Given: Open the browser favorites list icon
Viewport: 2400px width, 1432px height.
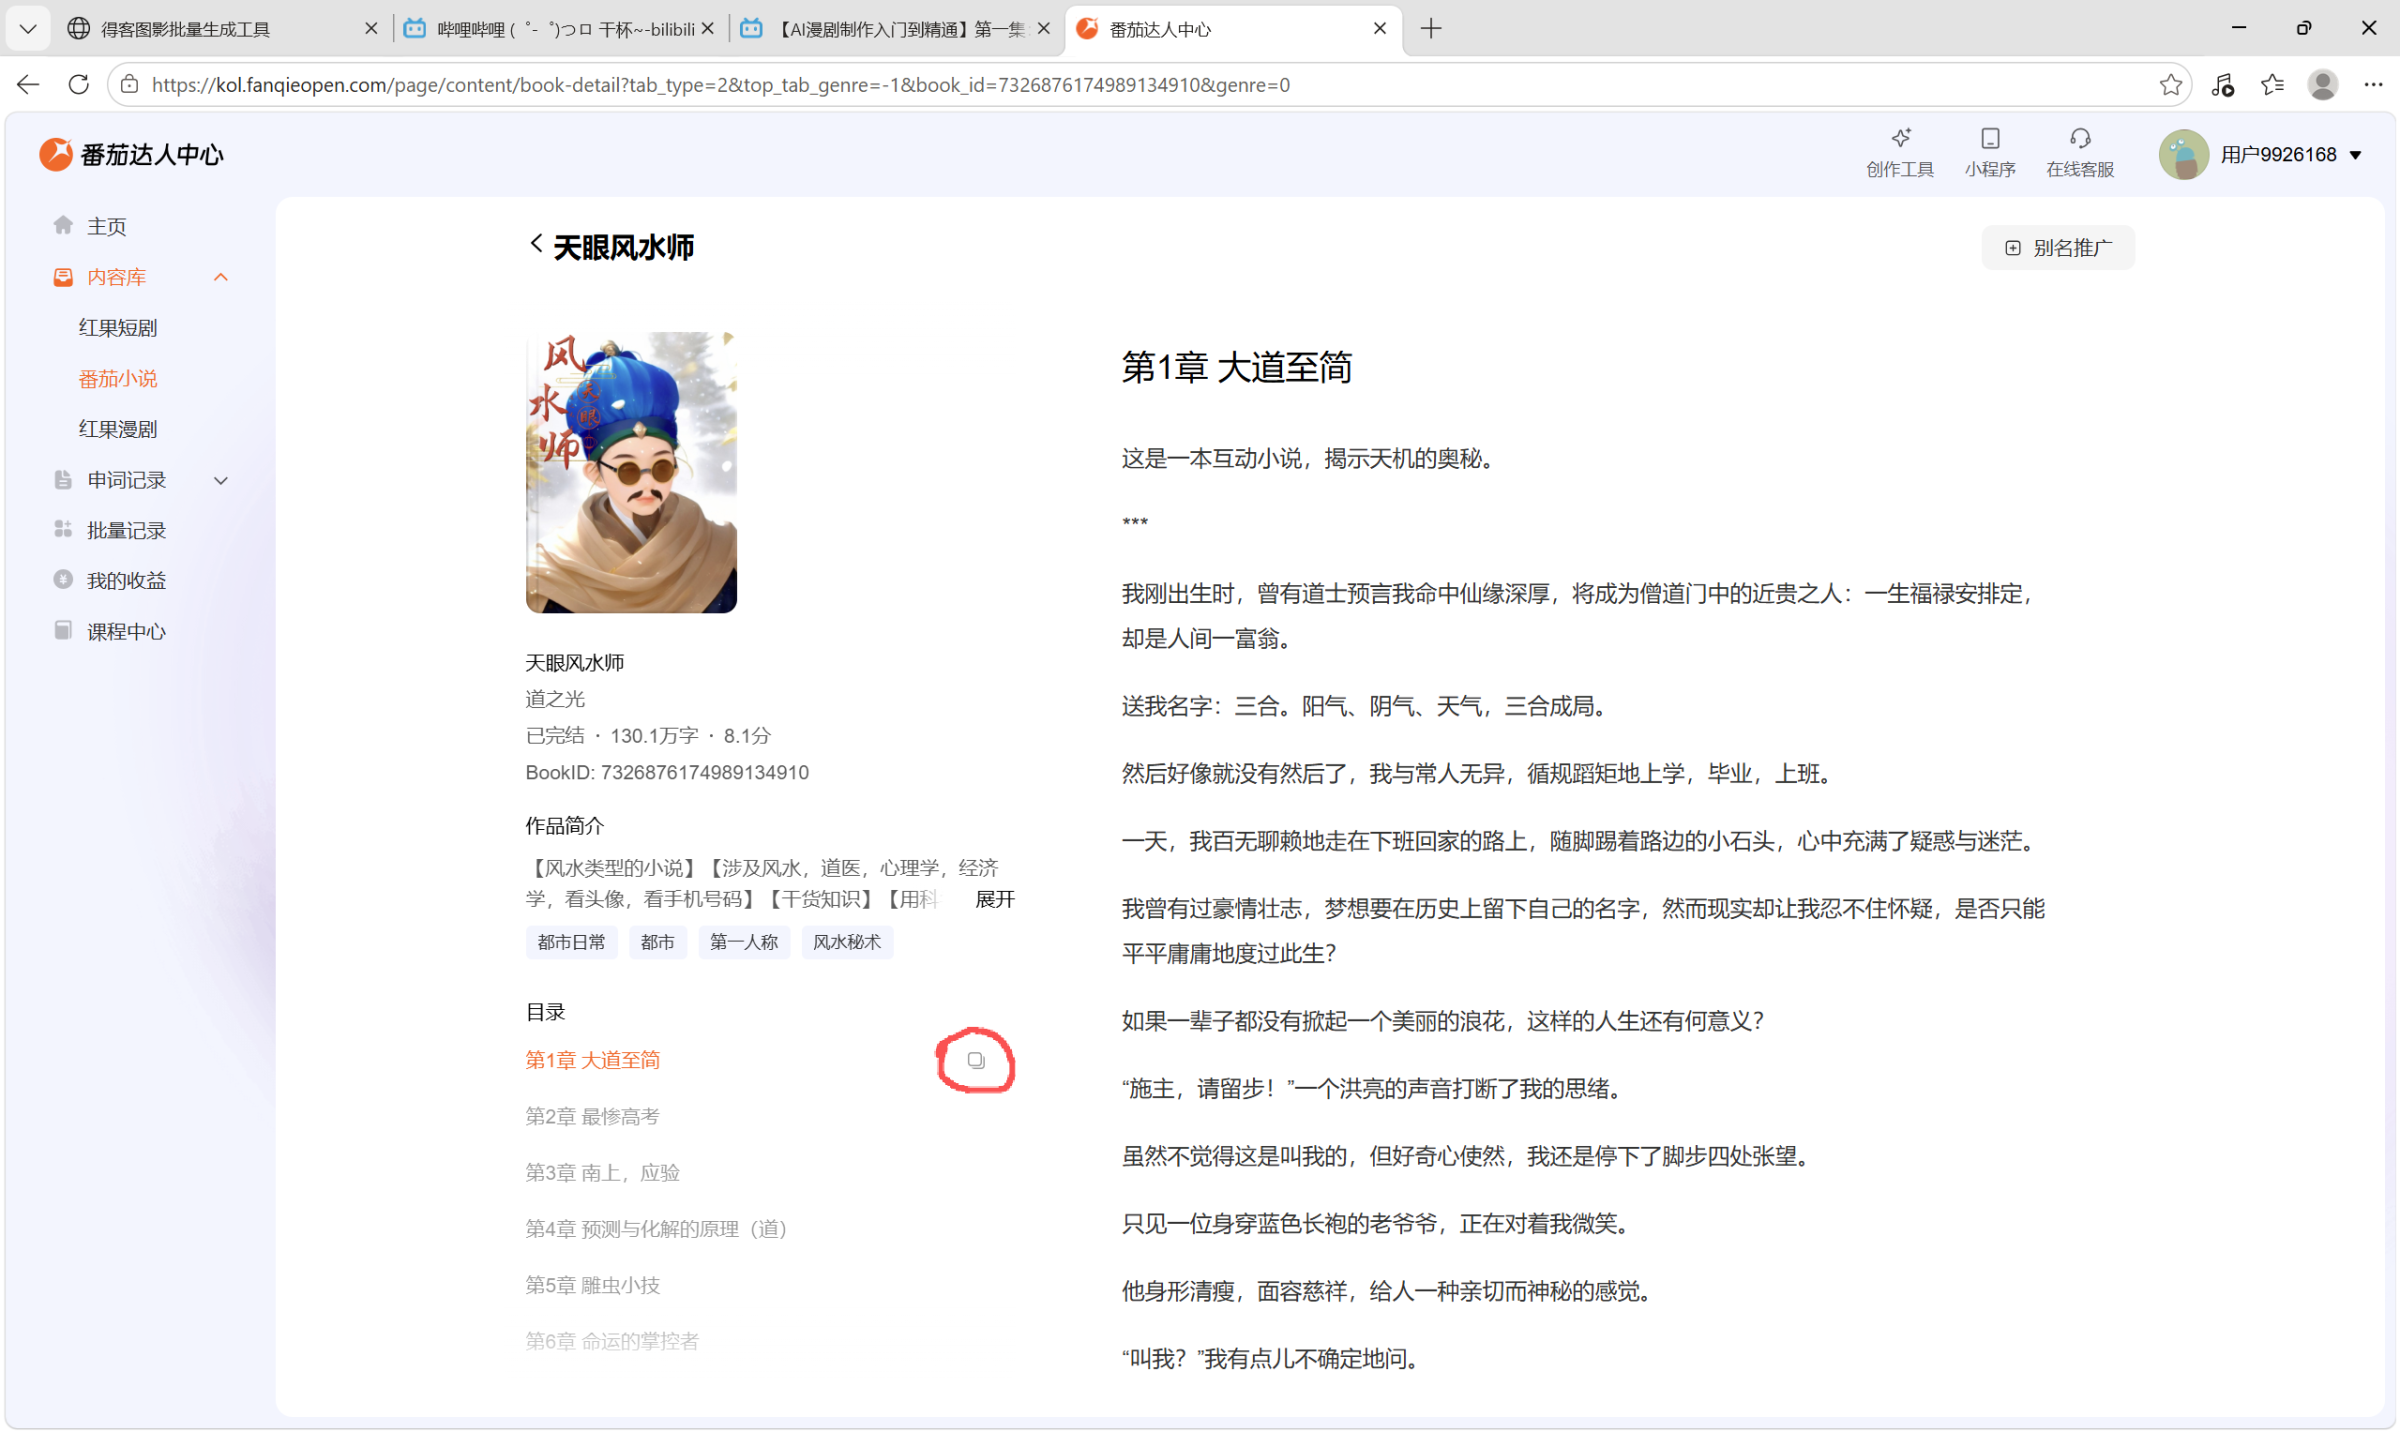Looking at the screenshot, I should pos(2272,85).
